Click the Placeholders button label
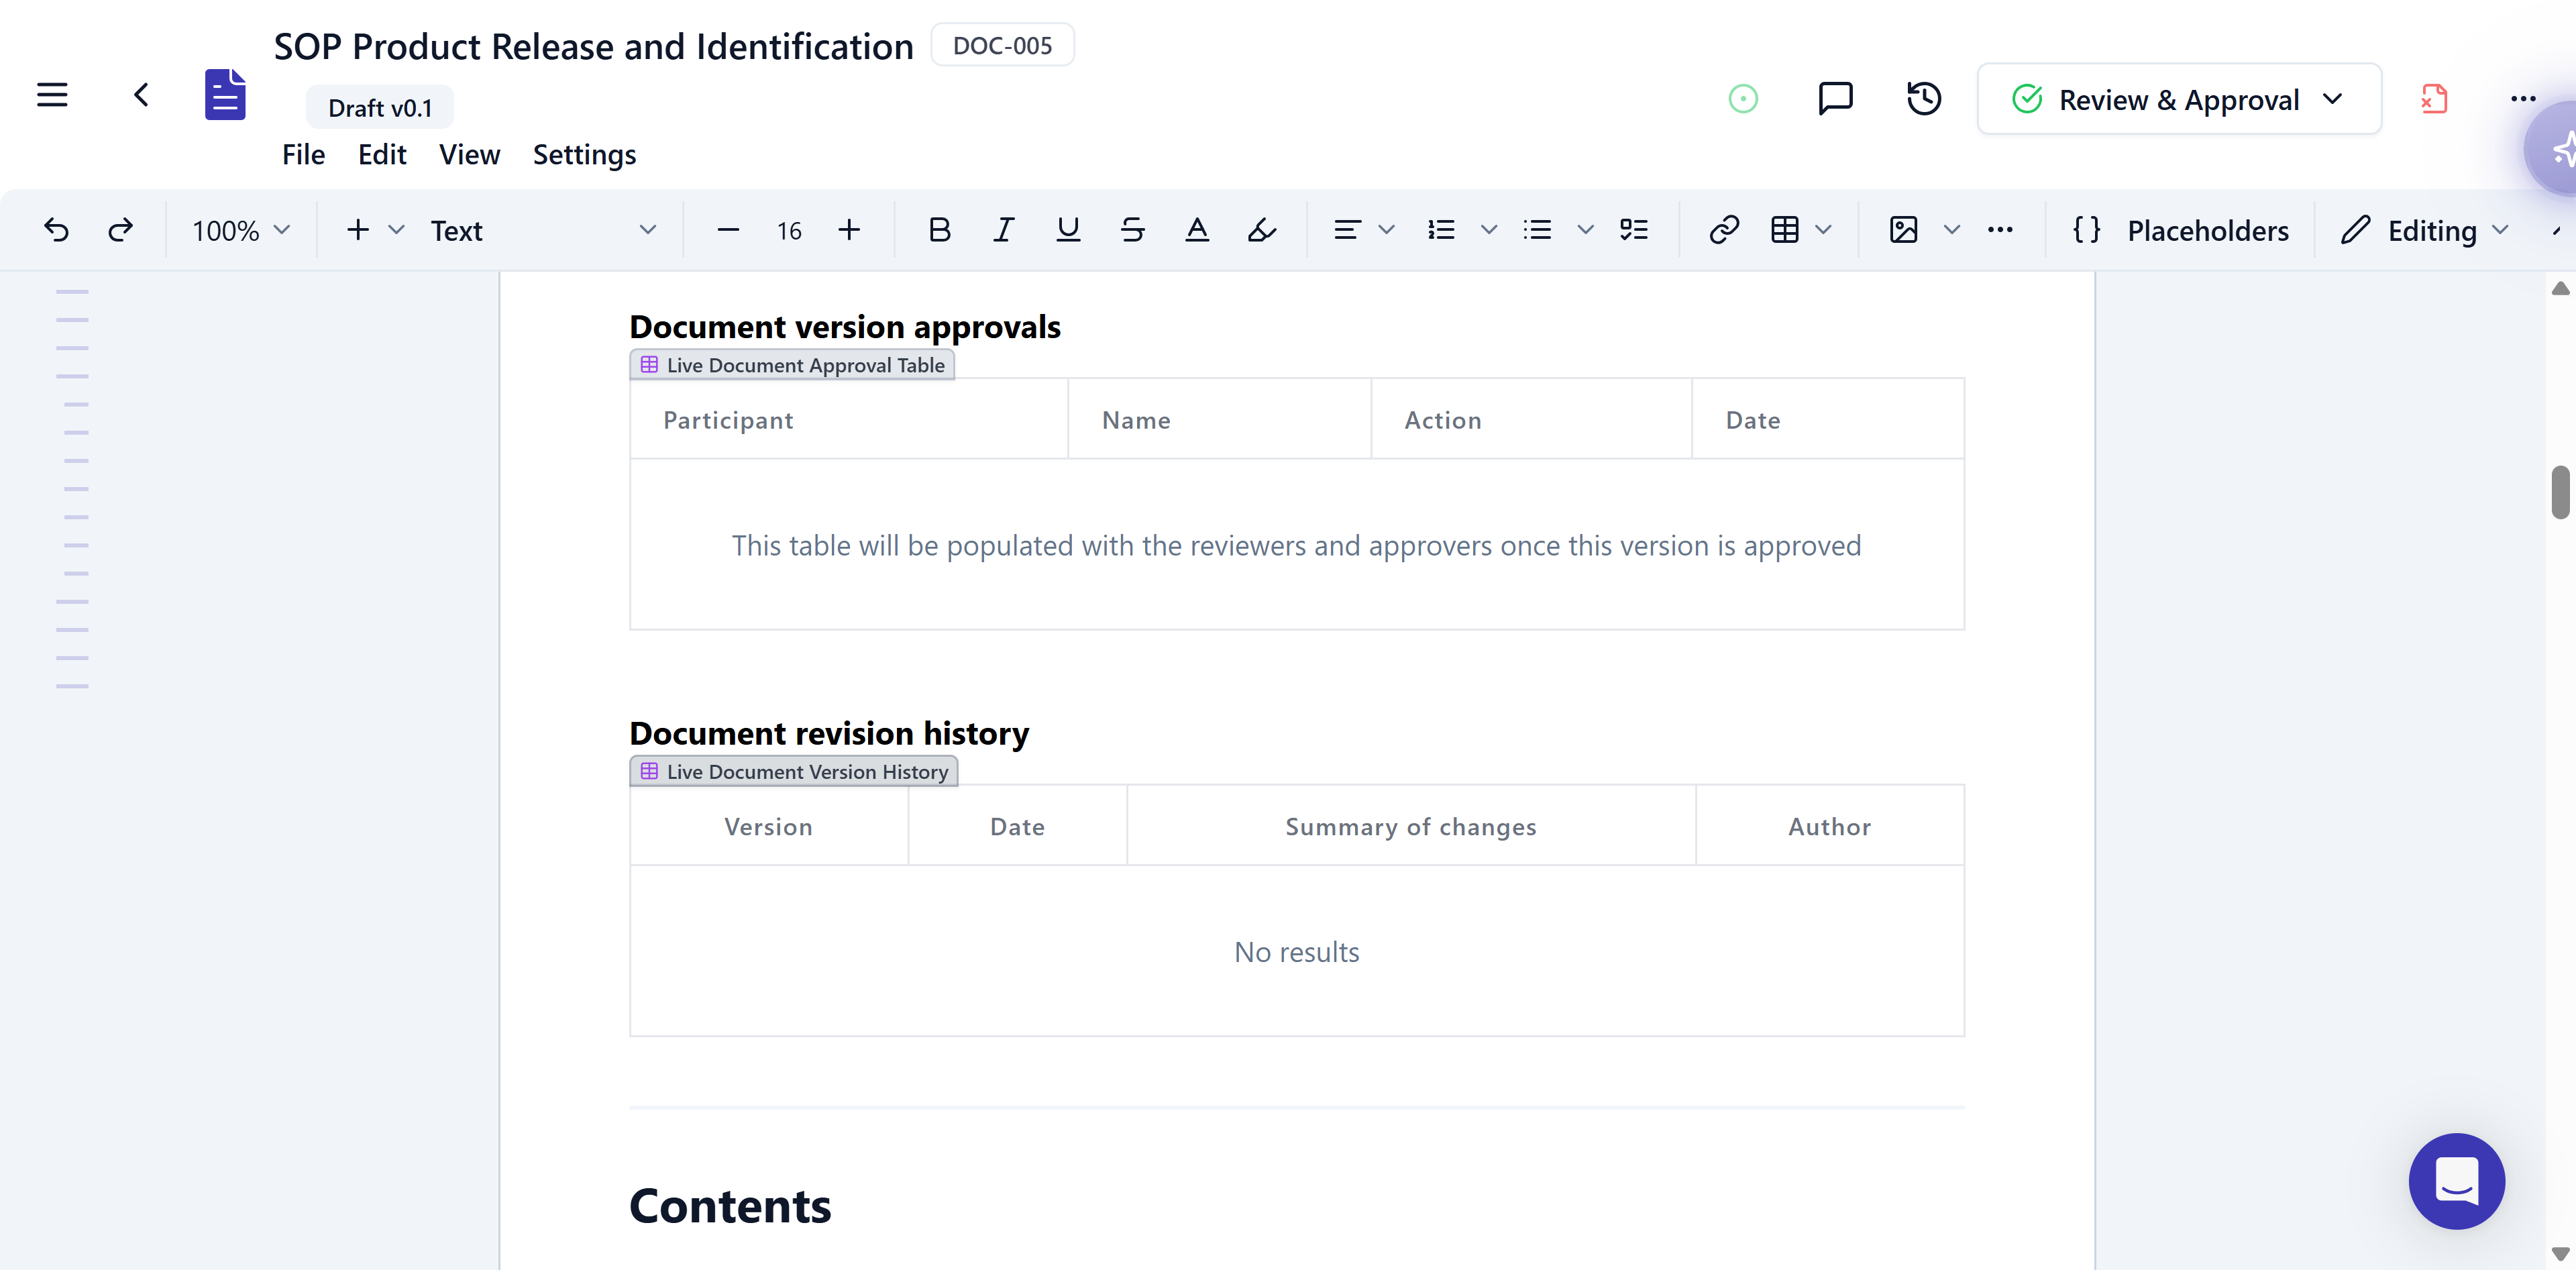 coord(2208,231)
